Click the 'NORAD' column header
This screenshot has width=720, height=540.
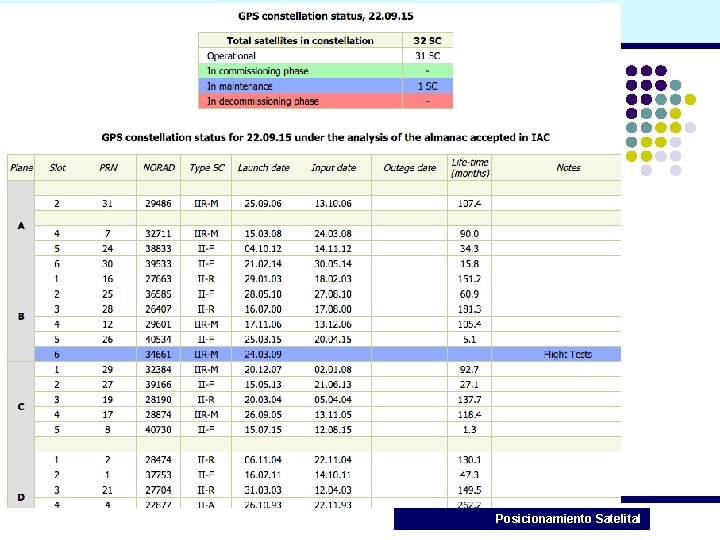click(159, 168)
